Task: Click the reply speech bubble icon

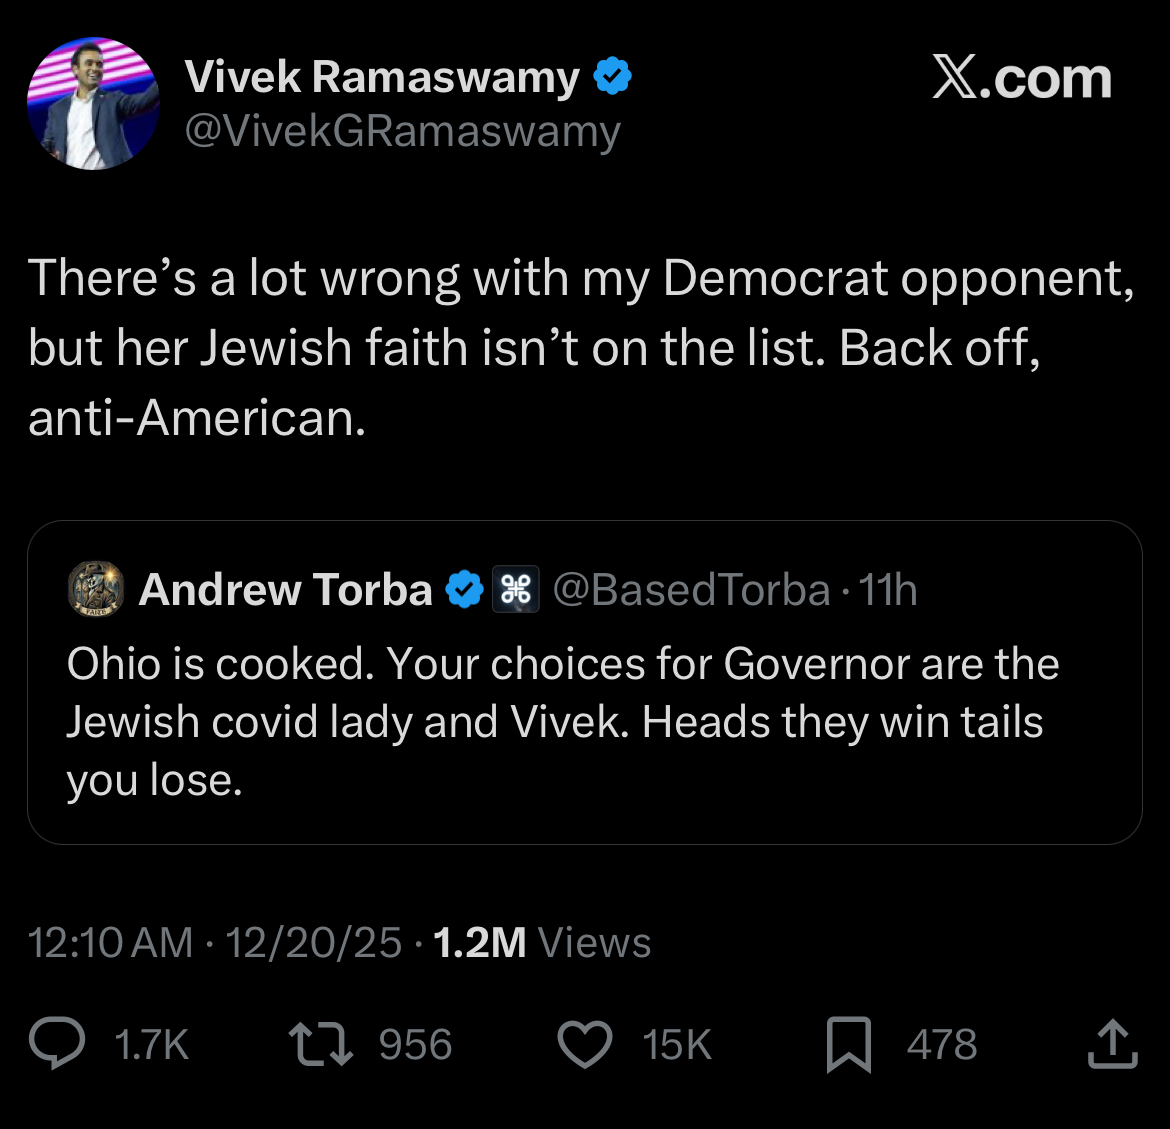Action: (56, 1044)
